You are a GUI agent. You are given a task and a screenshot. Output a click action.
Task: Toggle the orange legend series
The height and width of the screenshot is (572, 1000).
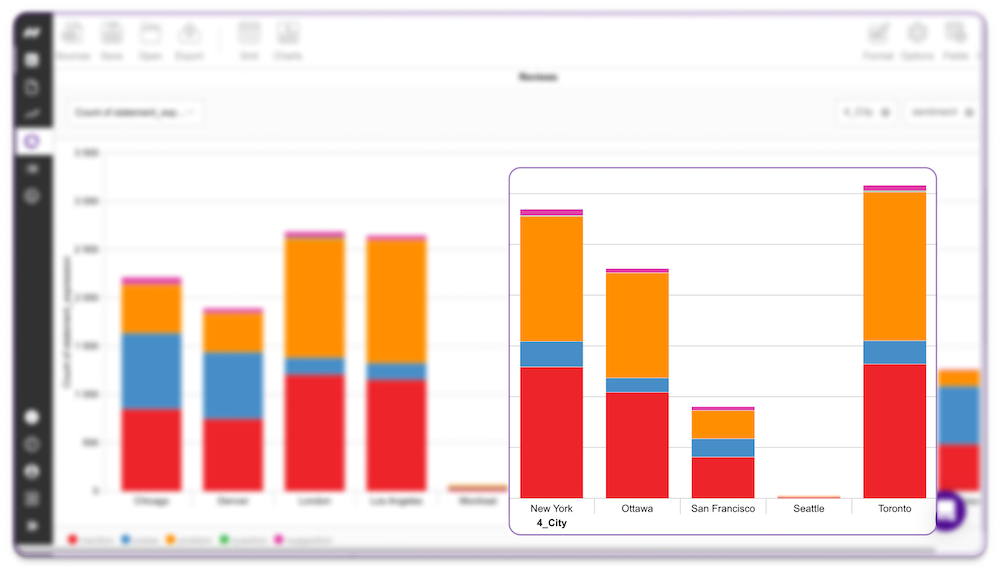(x=189, y=540)
